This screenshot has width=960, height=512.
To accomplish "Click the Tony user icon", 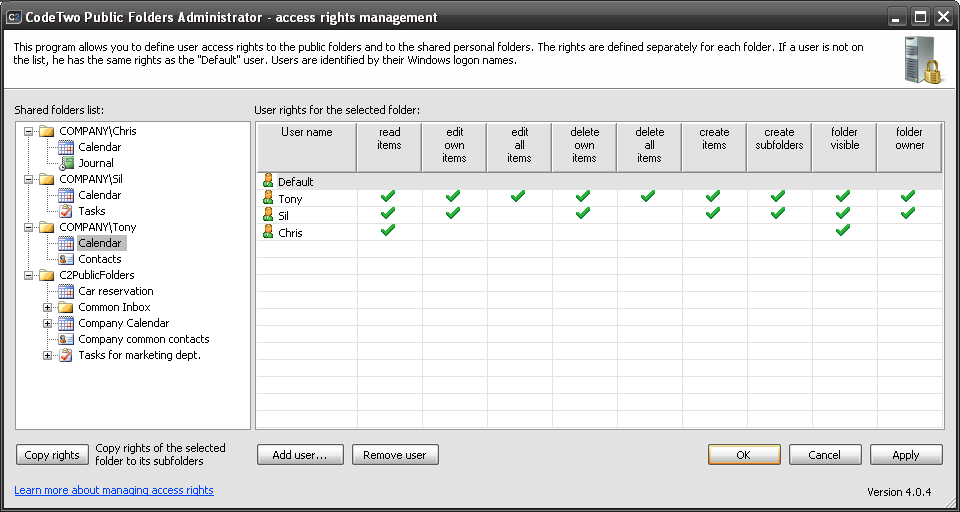I will 268,198.
